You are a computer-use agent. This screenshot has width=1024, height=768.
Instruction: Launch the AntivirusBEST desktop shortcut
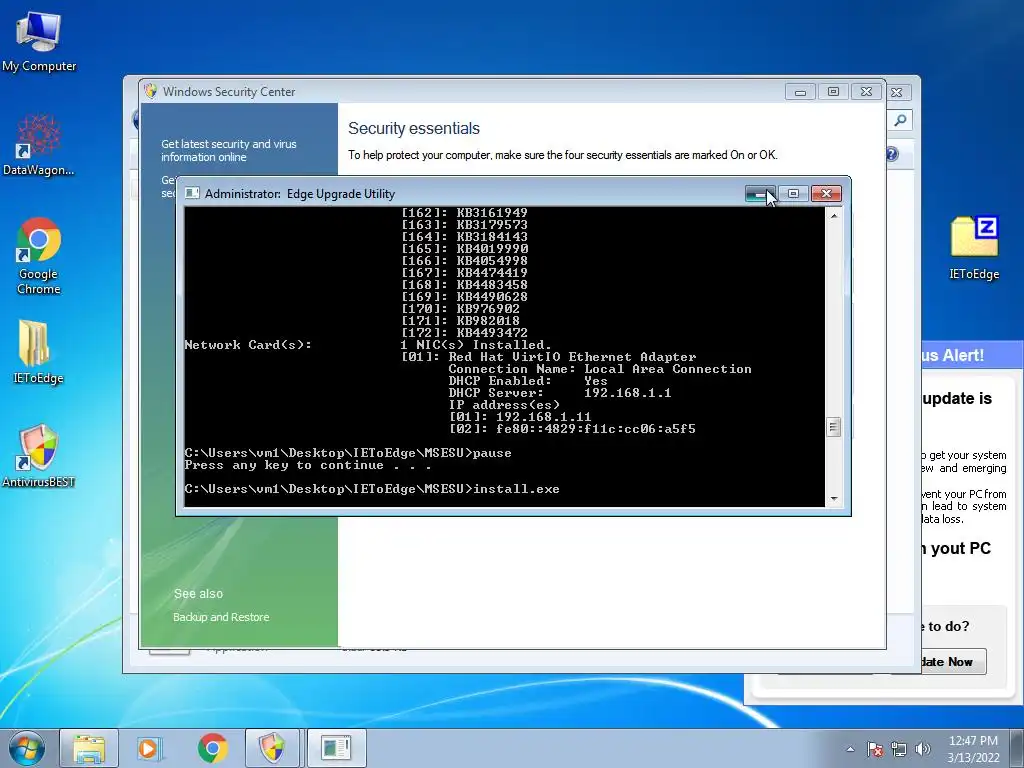point(39,455)
